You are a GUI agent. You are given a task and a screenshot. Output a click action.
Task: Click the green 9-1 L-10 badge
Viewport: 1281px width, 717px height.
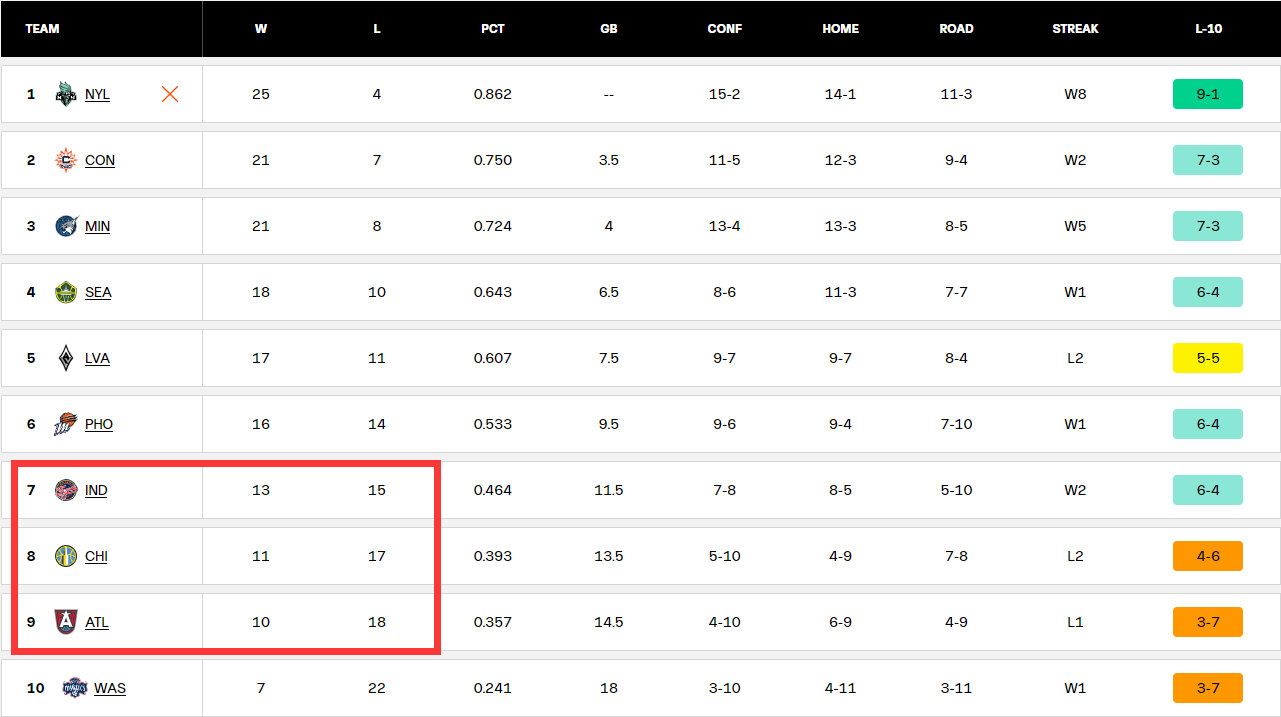coord(1207,94)
